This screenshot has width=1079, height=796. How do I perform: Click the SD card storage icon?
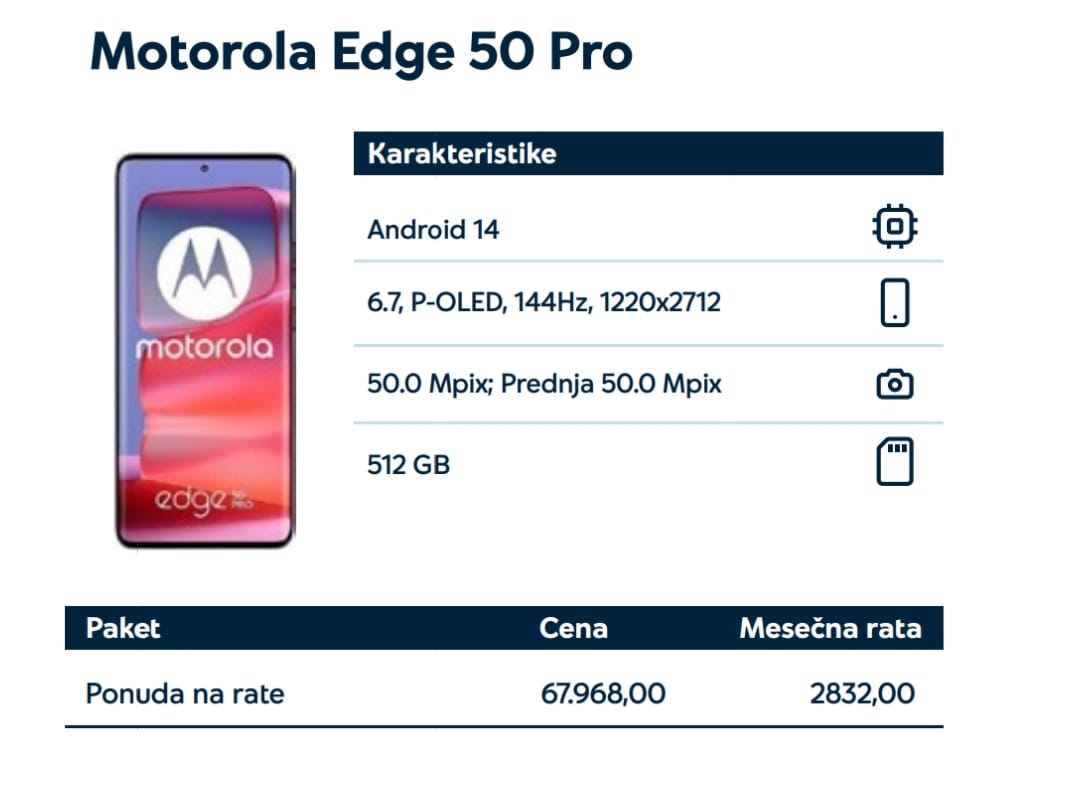coord(895,461)
